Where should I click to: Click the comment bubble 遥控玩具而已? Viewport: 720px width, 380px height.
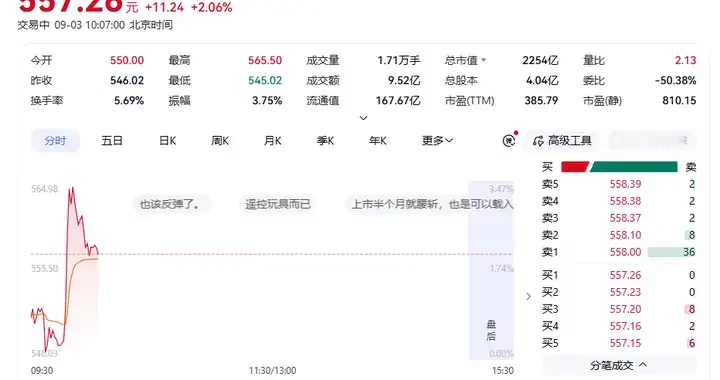(x=278, y=204)
